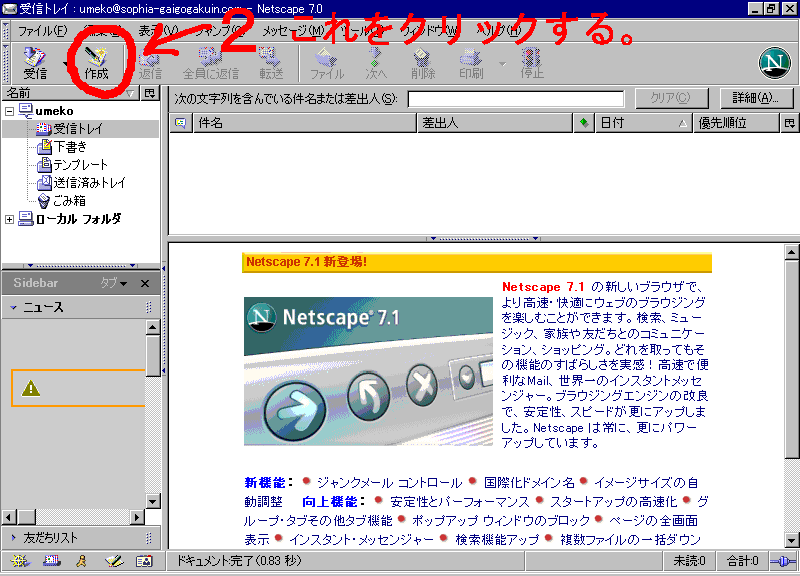This screenshot has height=576, width=800.
Task: Open Composer icon in status bar
Action: point(112,562)
